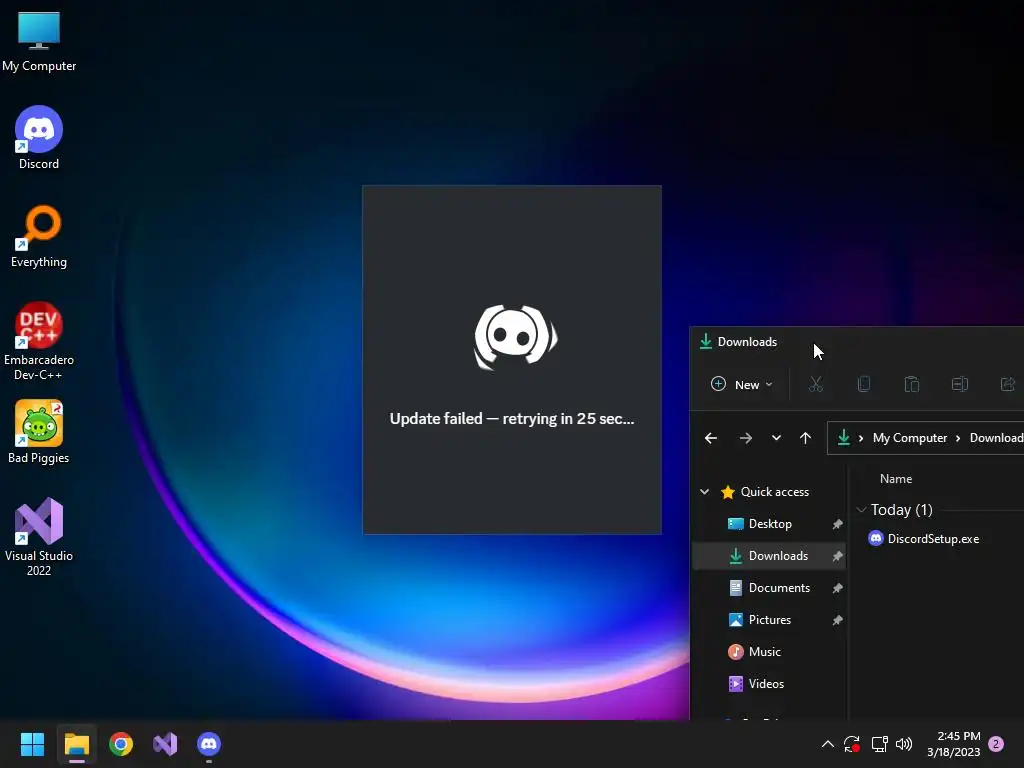Unpin Desktop using its pin icon
1024x768 pixels.
[x=837, y=524]
